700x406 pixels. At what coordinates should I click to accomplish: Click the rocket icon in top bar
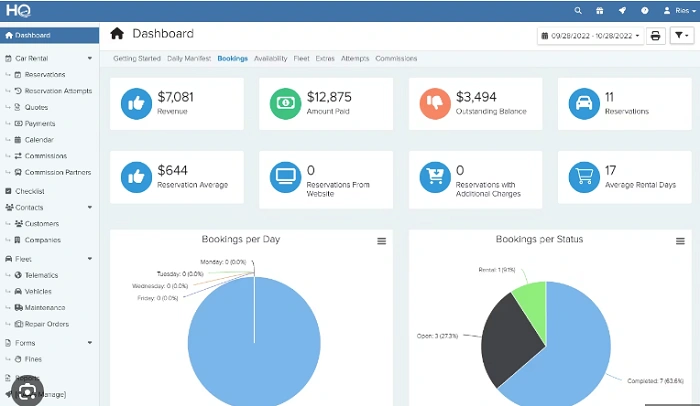pos(622,10)
